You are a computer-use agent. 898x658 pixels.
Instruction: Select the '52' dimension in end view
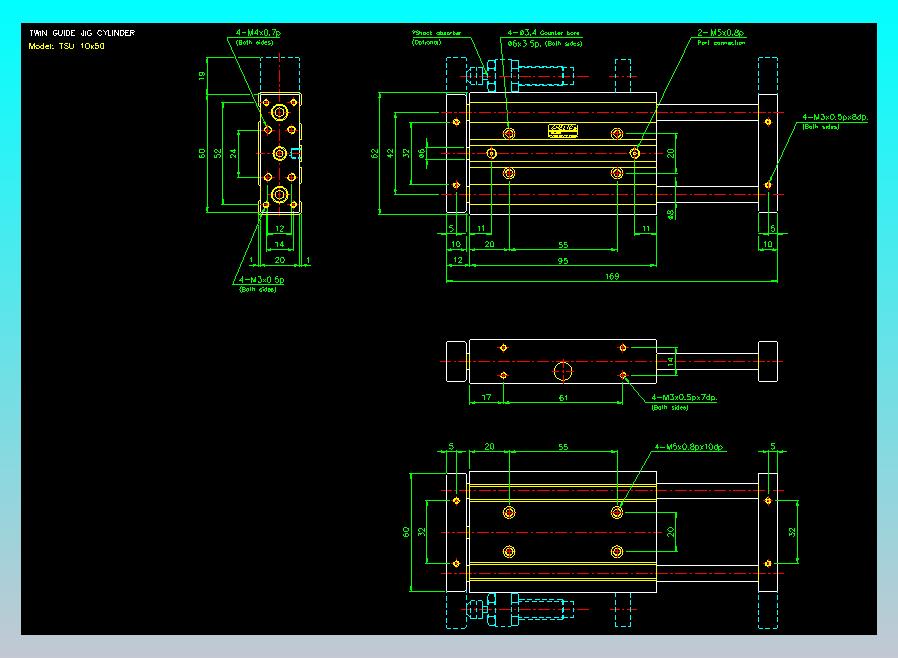coord(218,153)
